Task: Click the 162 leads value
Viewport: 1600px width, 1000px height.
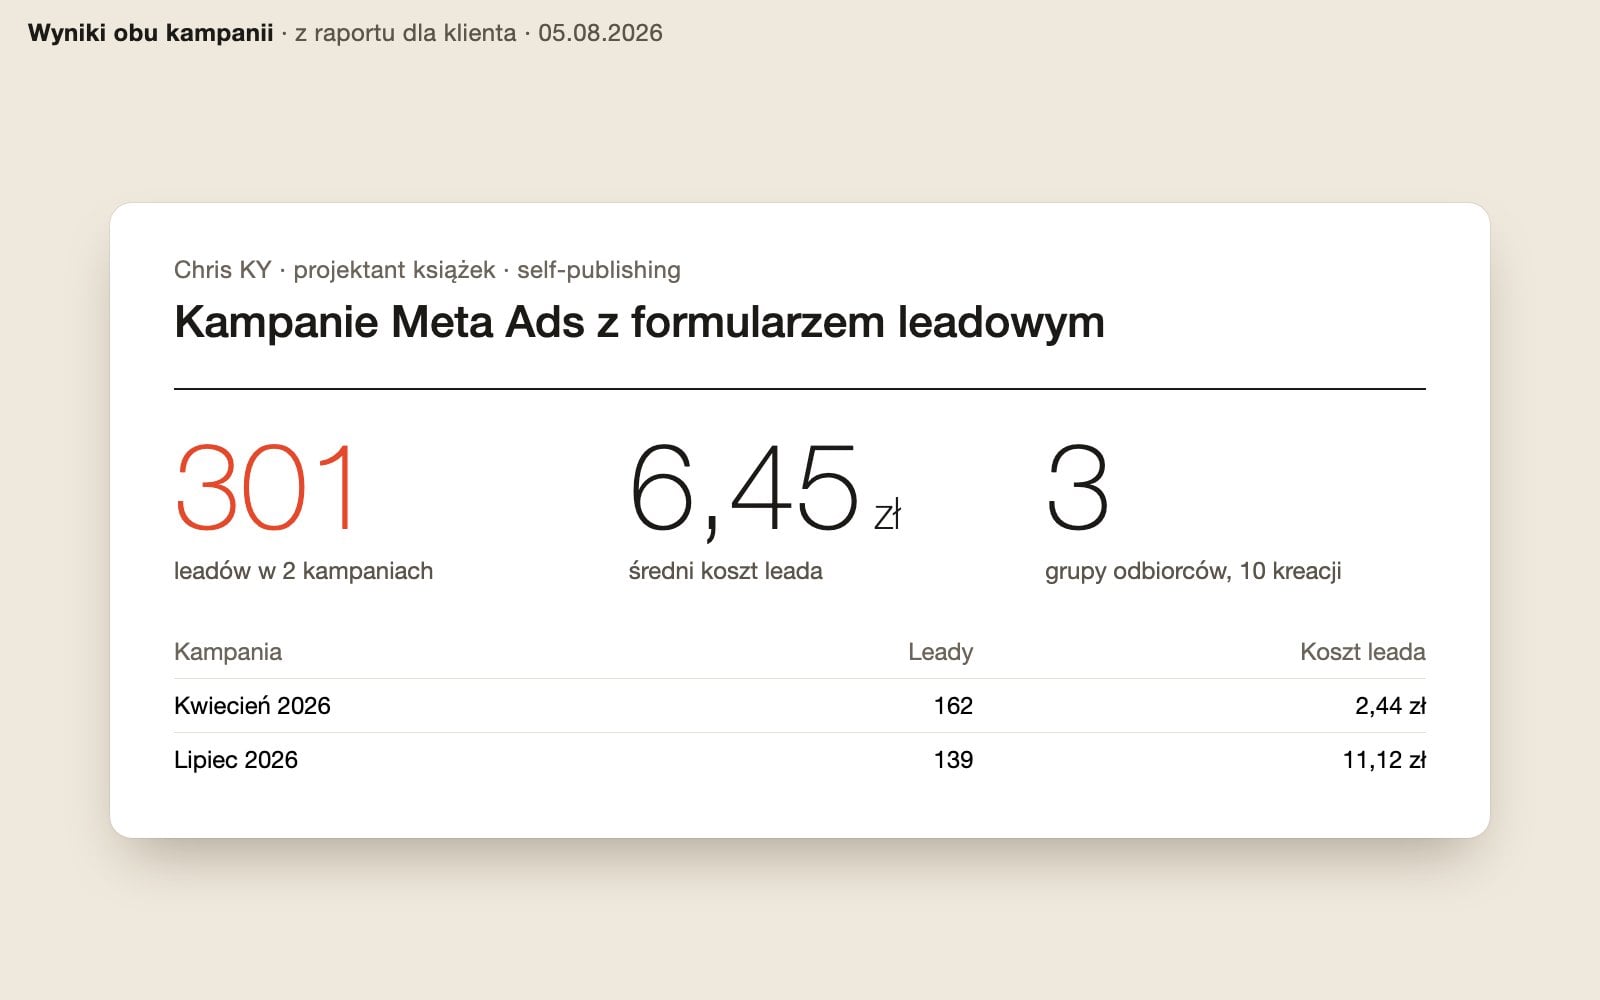Action: tap(953, 706)
